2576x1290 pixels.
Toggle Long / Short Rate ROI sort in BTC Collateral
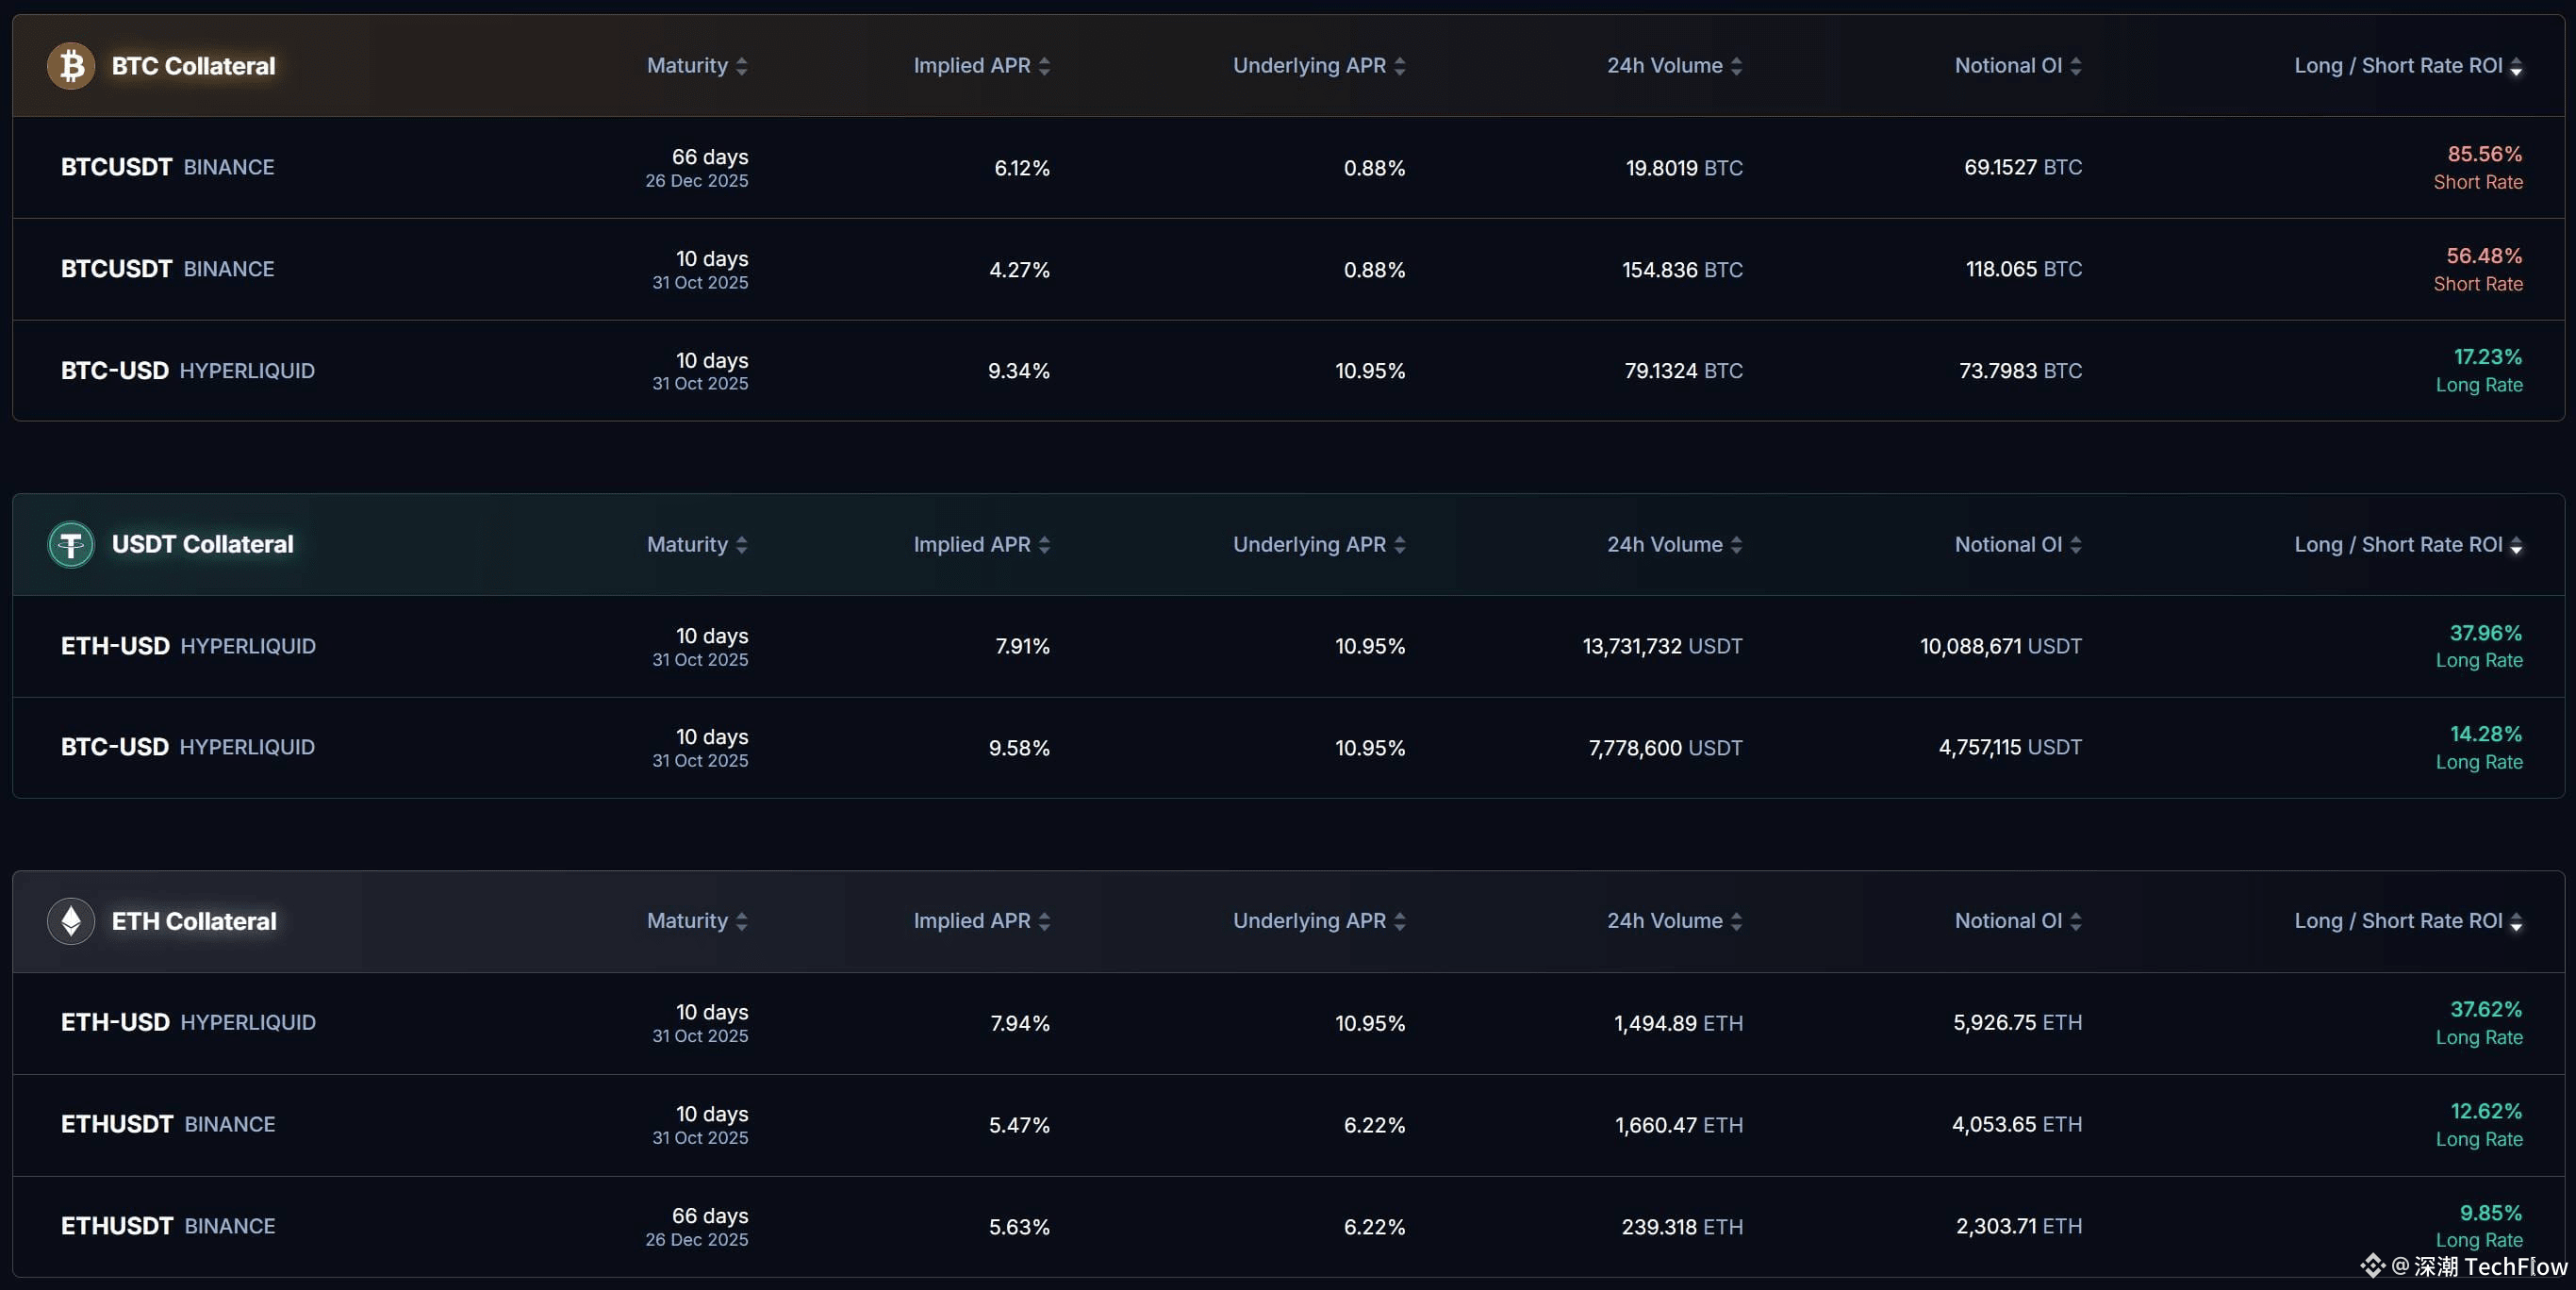pos(2516,66)
